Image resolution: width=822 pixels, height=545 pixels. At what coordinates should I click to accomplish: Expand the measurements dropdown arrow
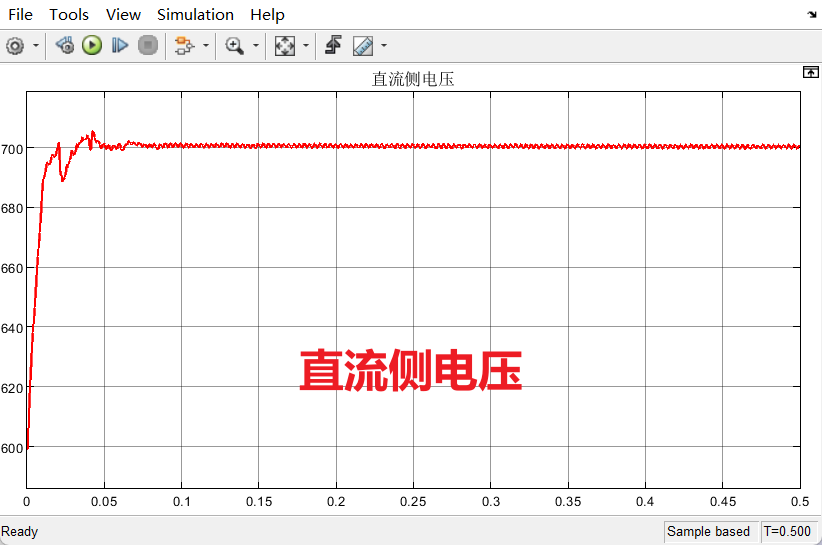384,46
